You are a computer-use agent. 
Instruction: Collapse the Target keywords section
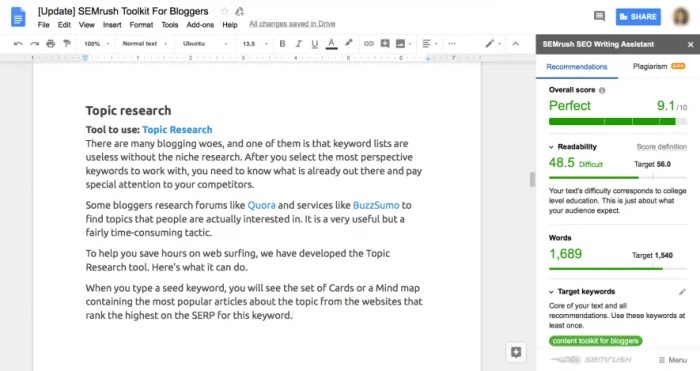click(551, 292)
